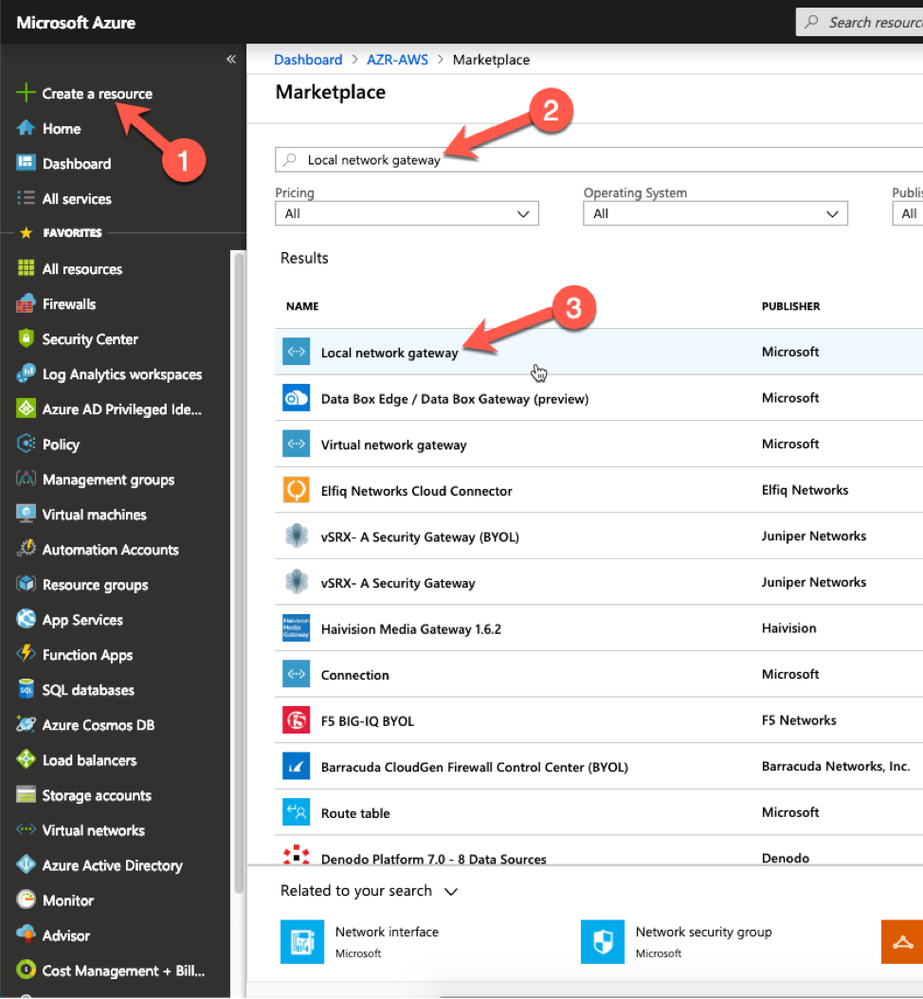Click the Azure Cosmos DB icon
923x999 pixels.
coord(25,724)
